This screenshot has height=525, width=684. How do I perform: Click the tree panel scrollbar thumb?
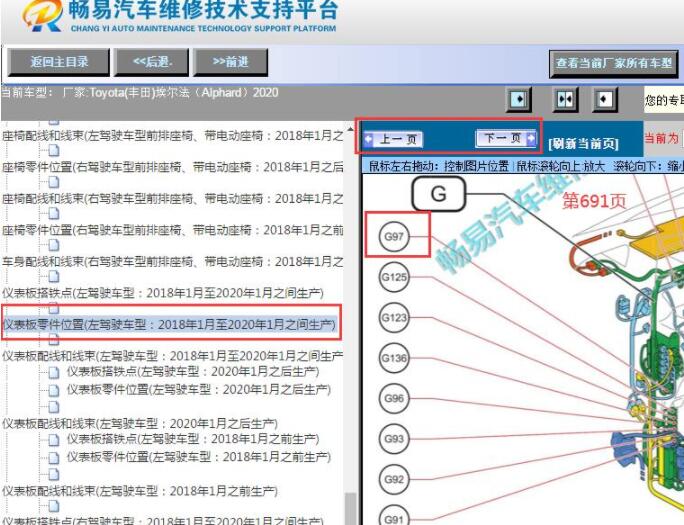click(x=350, y=508)
